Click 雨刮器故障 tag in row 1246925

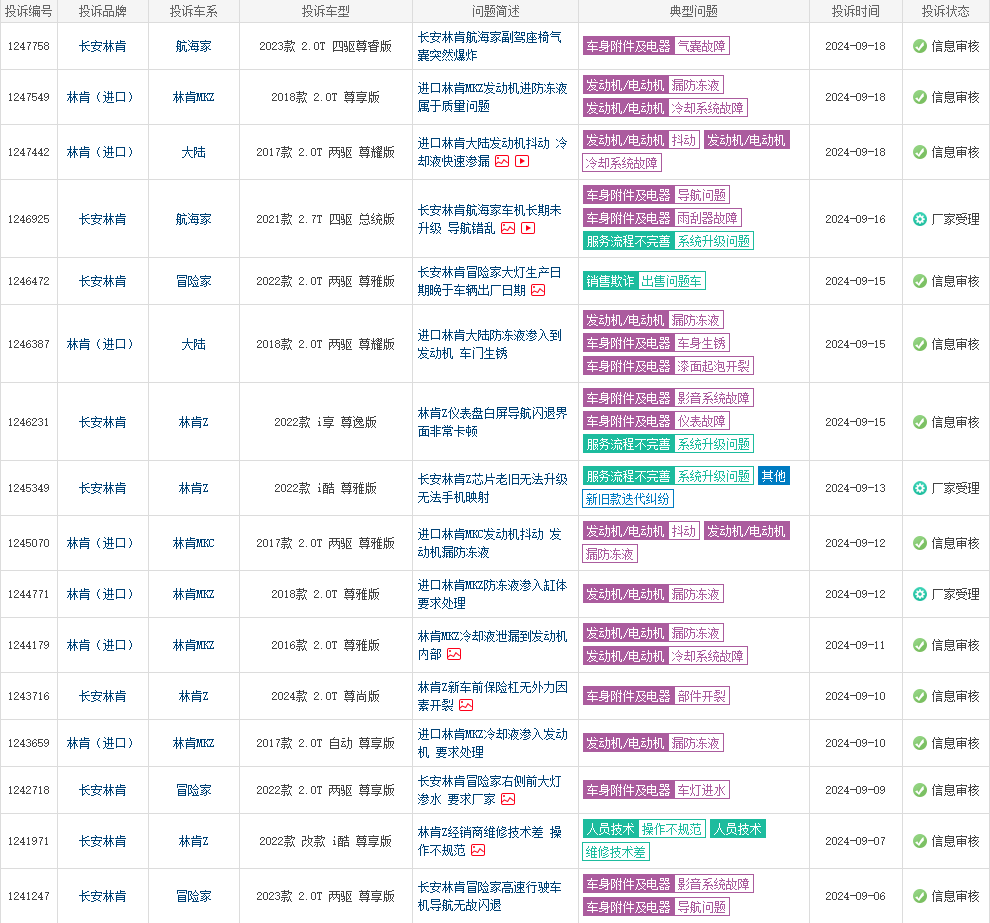[707, 218]
